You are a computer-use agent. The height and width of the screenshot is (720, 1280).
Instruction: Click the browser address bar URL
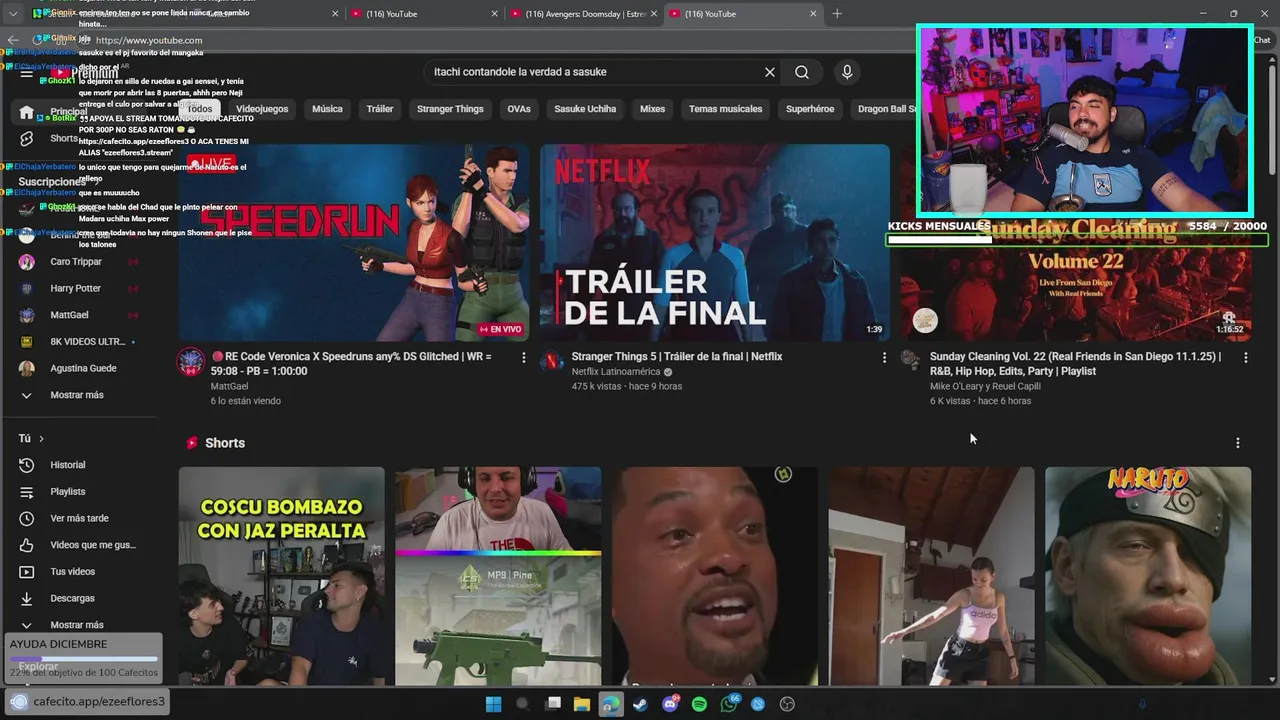(149, 40)
